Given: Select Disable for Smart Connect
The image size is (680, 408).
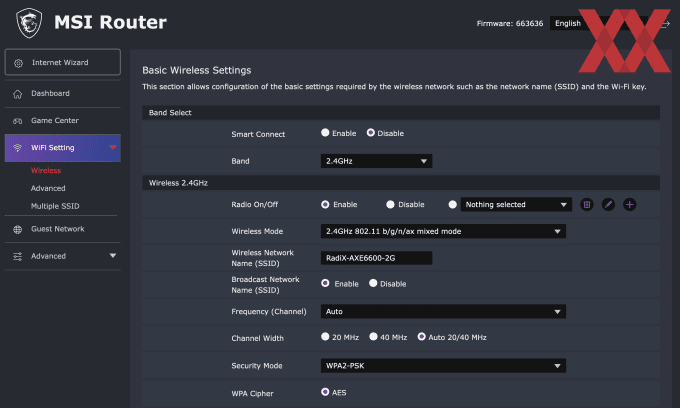Looking at the screenshot, I should pos(370,133).
